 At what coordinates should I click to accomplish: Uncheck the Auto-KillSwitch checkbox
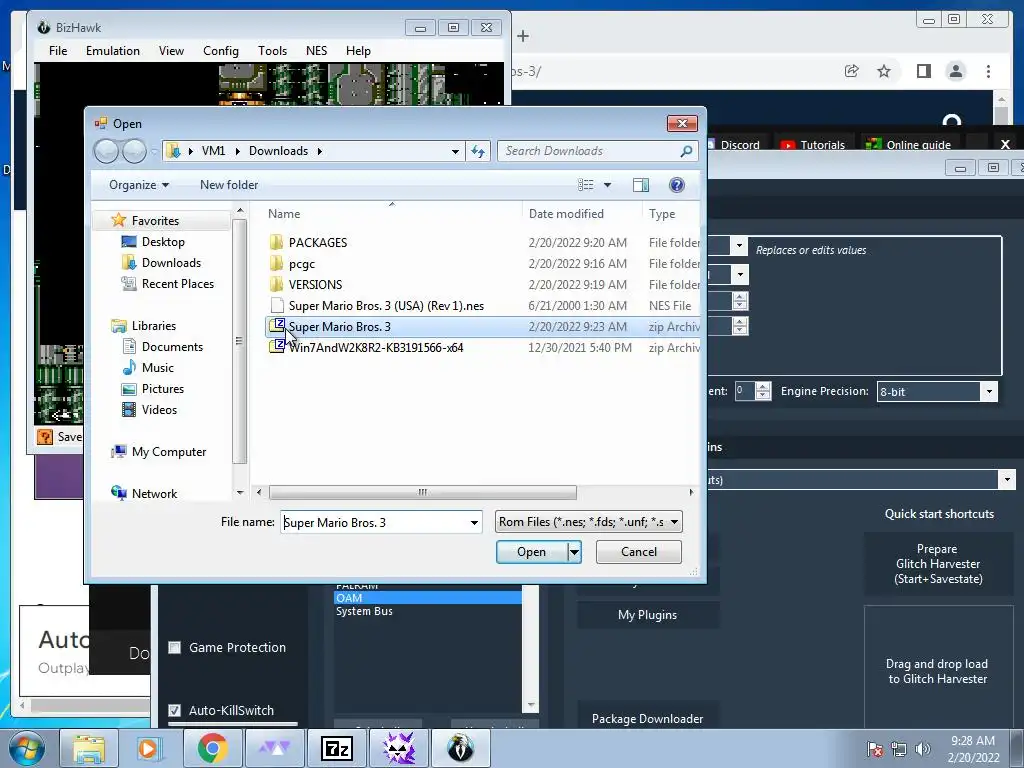click(x=174, y=711)
